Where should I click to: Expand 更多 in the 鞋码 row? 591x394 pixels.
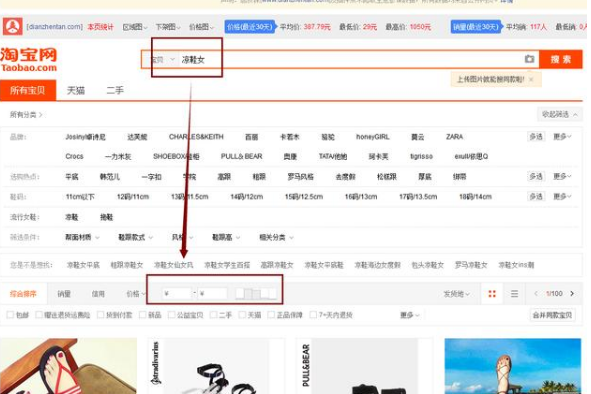pos(562,196)
